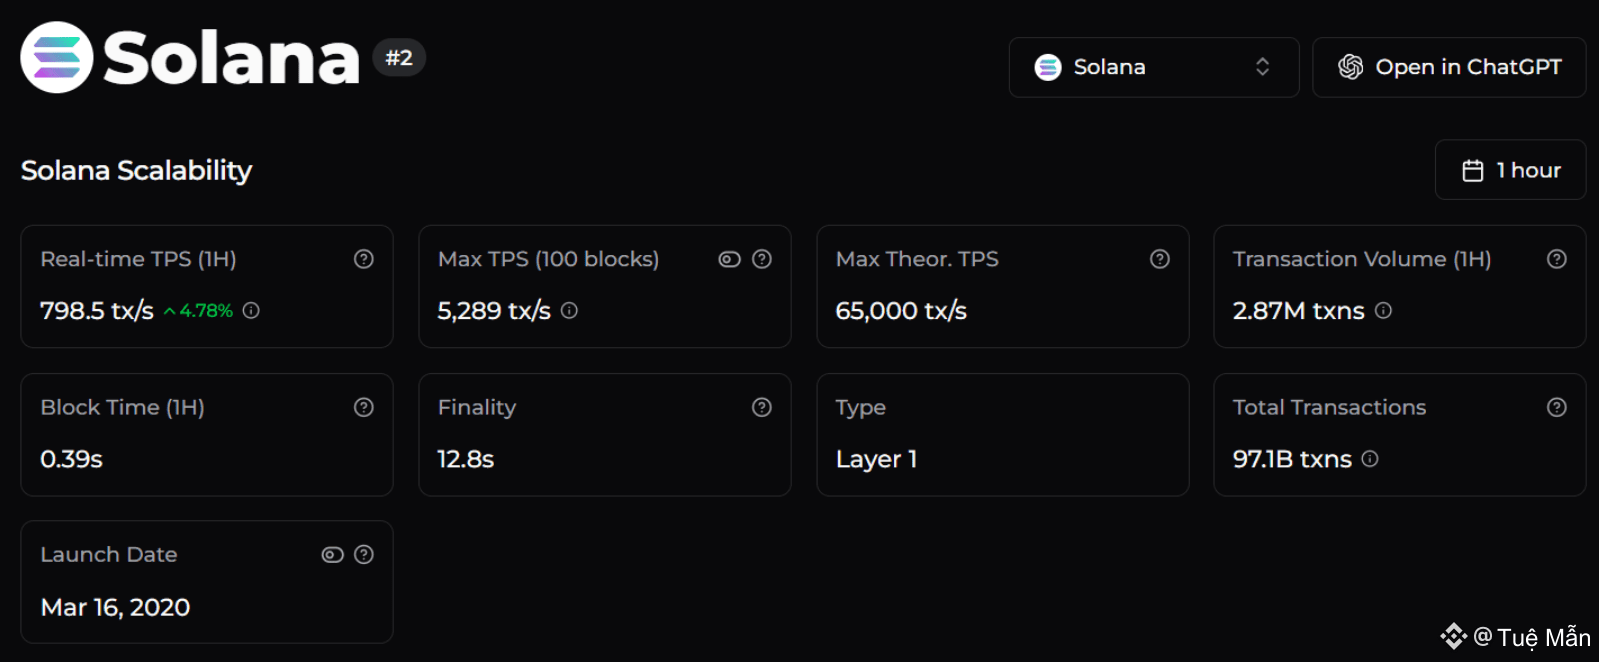
Task: Toggle eye icon on Launch Date card
Action: tap(333, 555)
